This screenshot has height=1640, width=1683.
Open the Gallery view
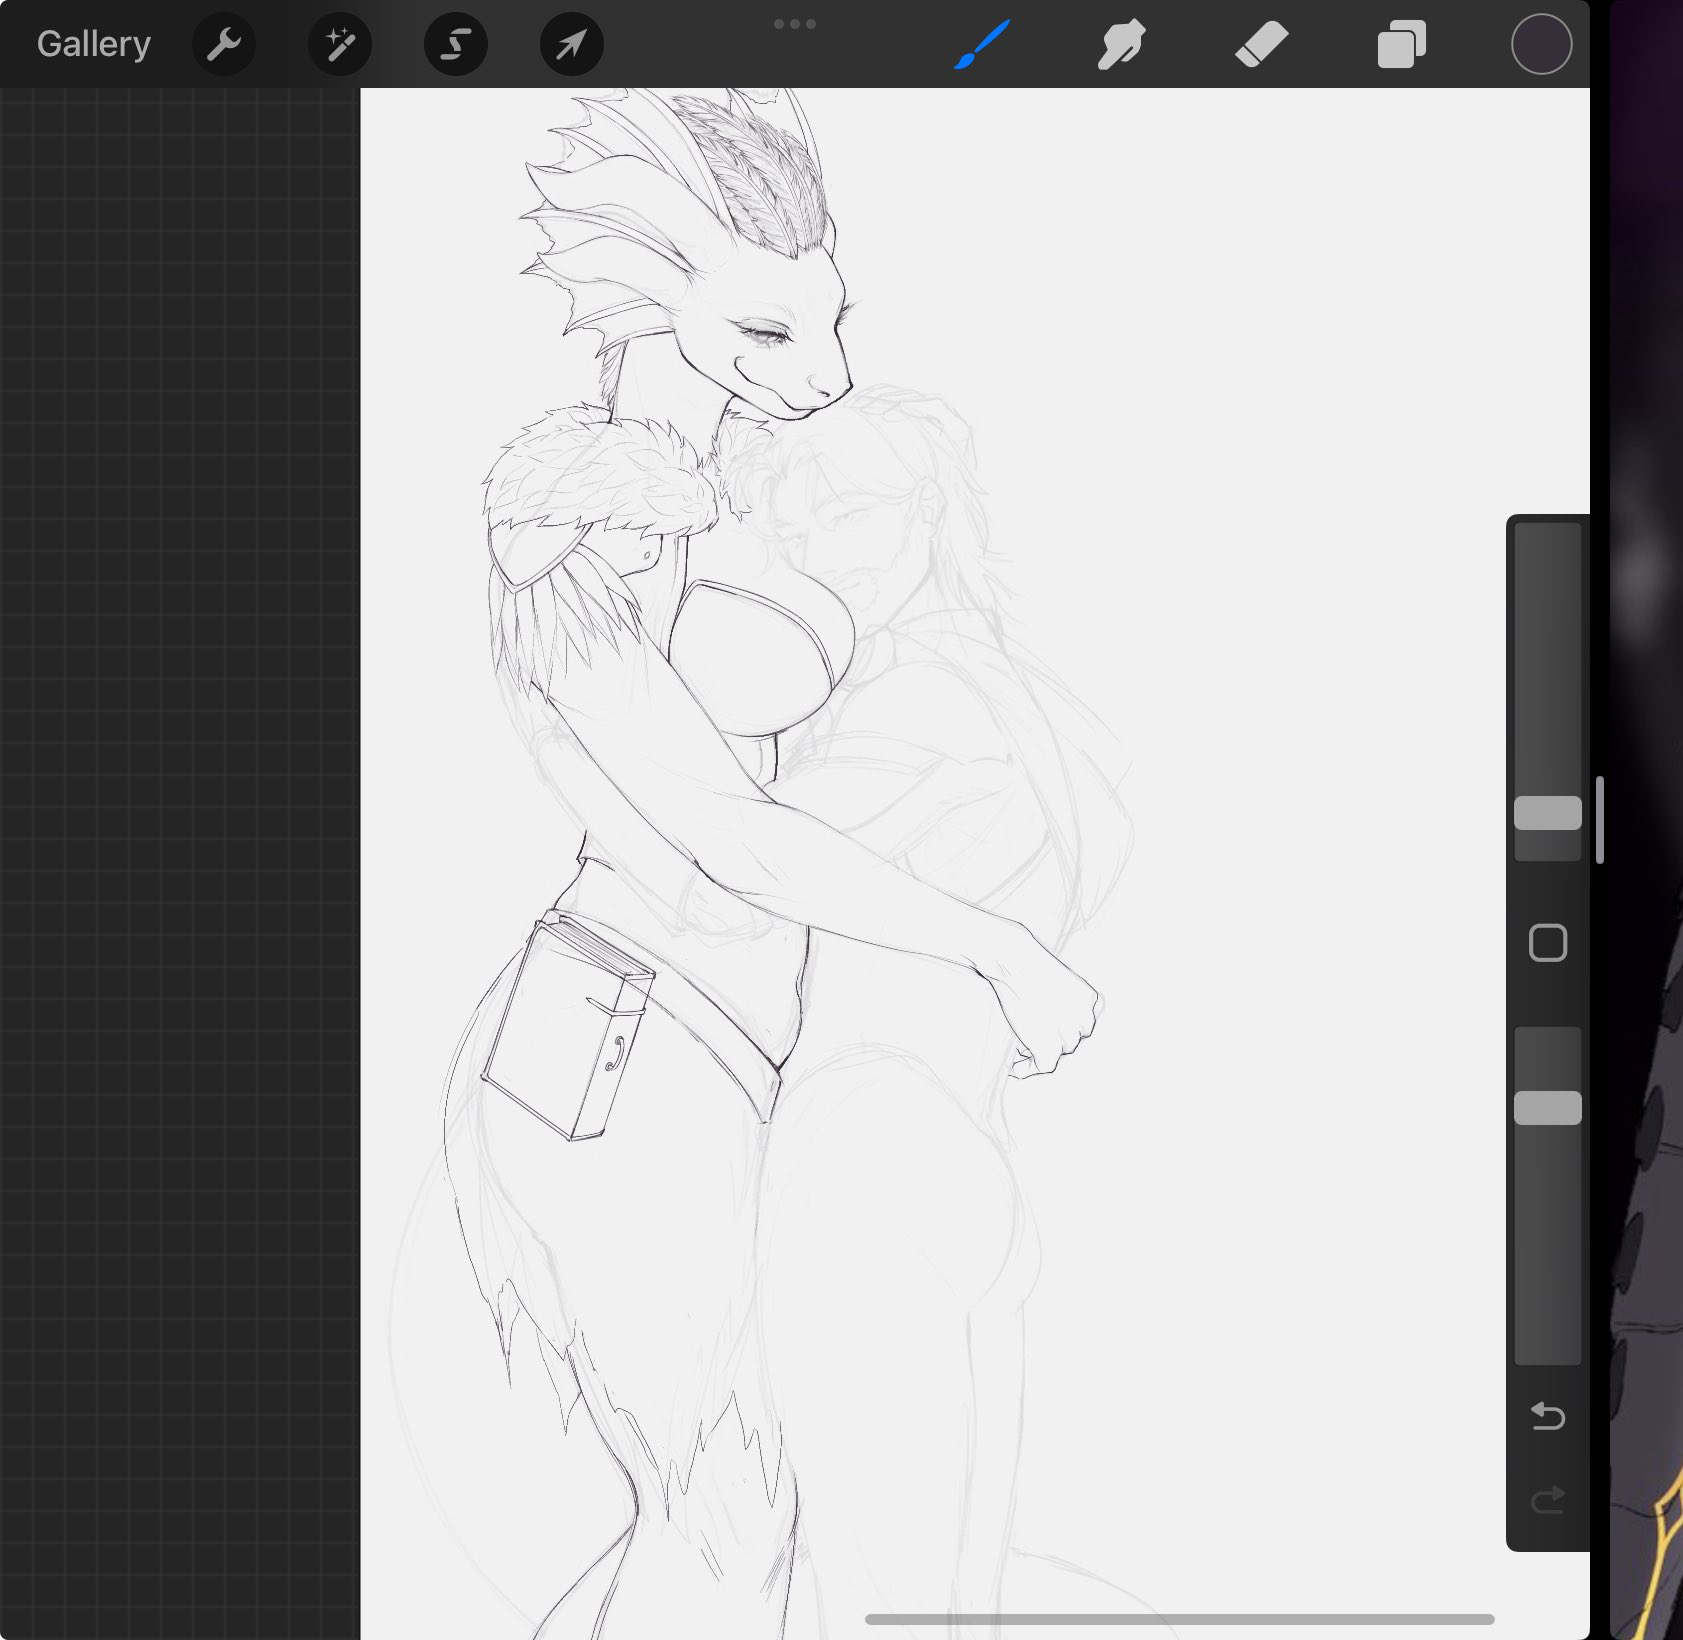[93, 44]
